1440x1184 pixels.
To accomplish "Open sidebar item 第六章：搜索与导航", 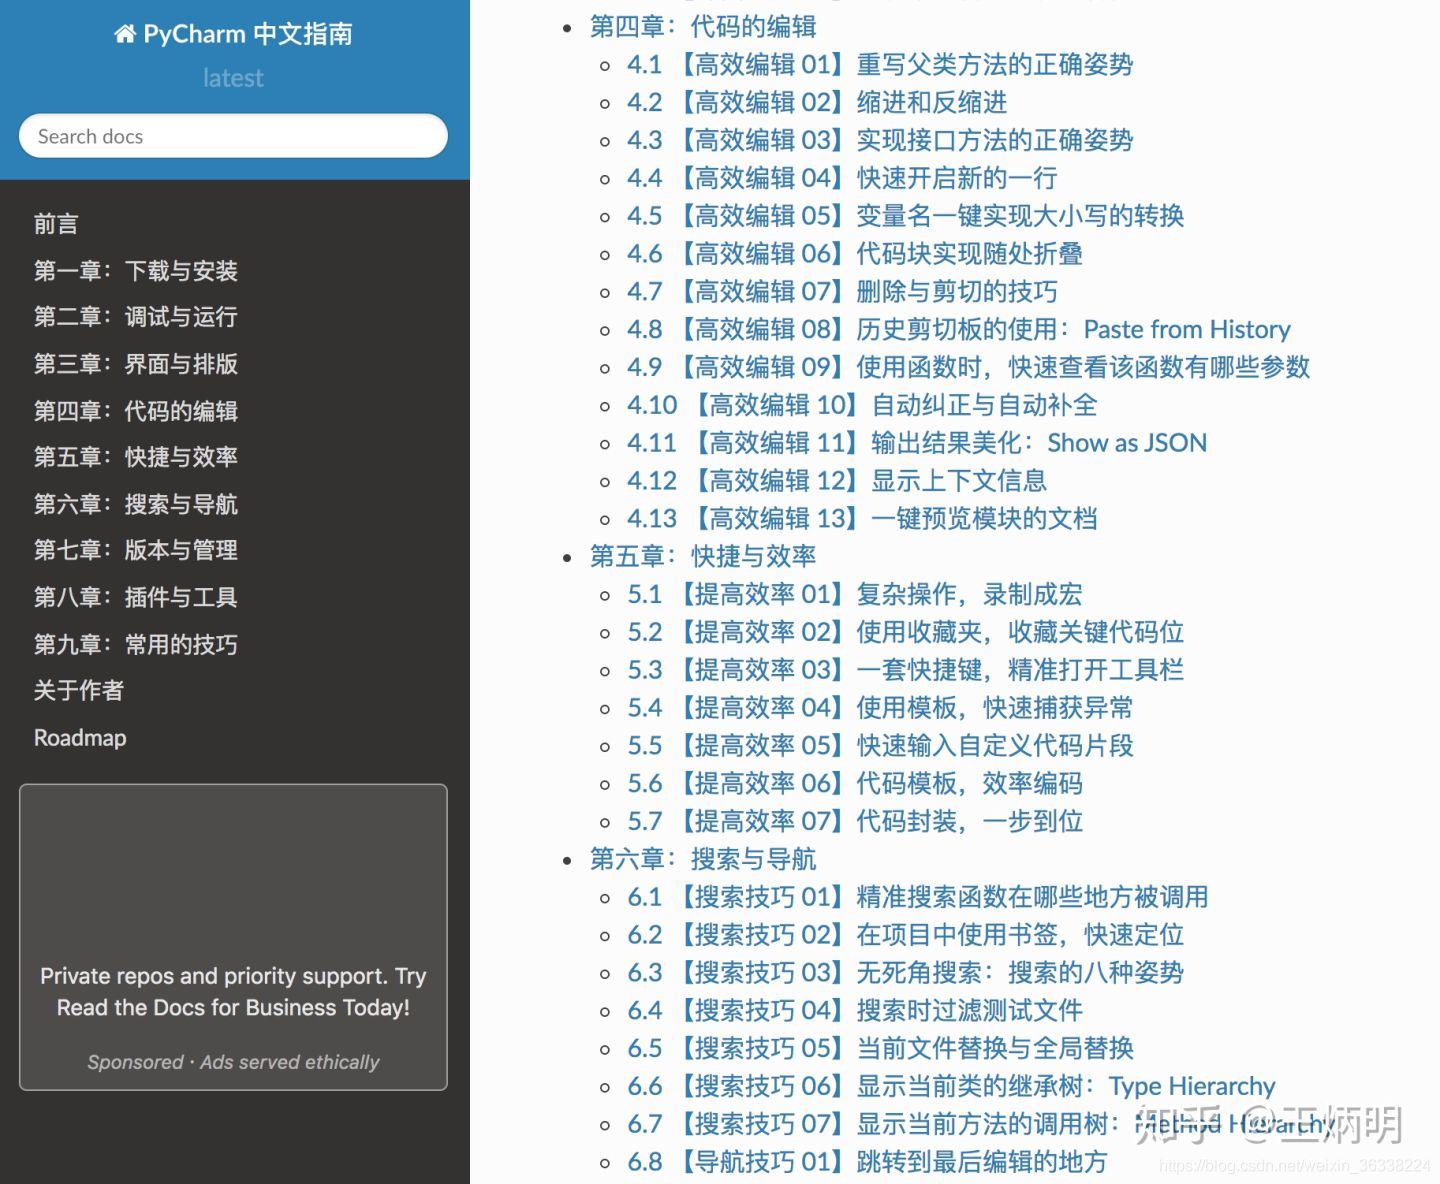I will pyautogui.click(x=136, y=504).
